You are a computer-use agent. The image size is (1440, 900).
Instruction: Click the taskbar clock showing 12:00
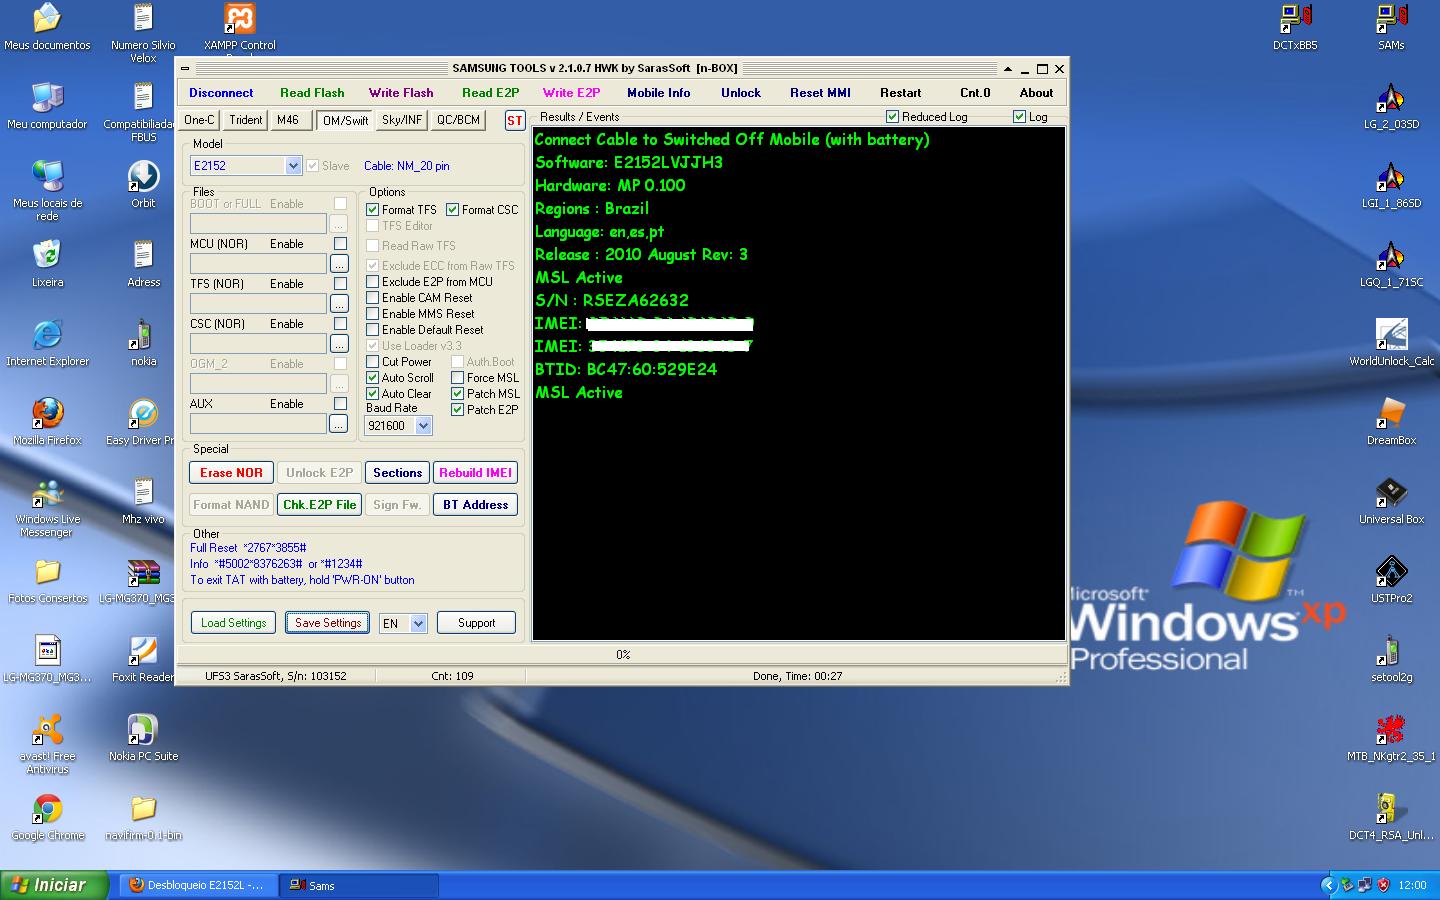[1412, 885]
